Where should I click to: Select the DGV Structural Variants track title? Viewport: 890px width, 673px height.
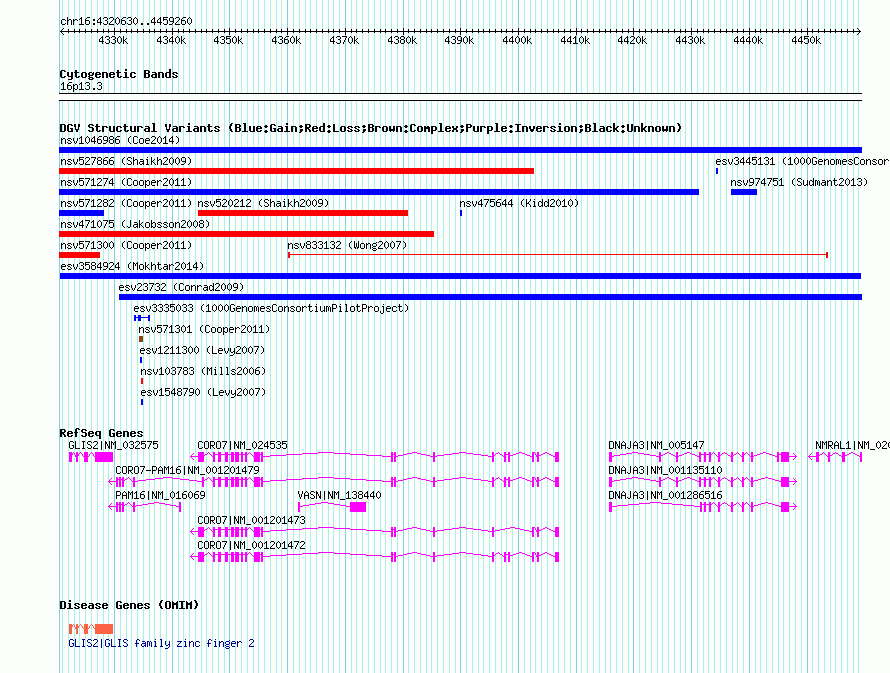[x=370, y=128]
